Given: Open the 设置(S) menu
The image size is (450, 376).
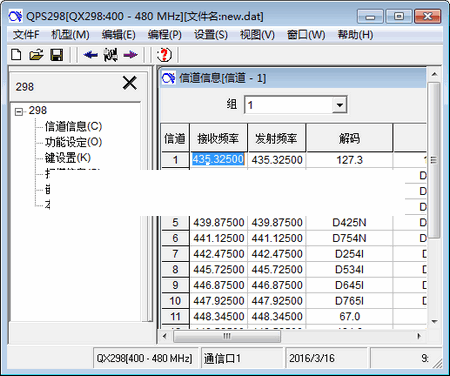Looking at the screenshot, I should pos(211,35).
